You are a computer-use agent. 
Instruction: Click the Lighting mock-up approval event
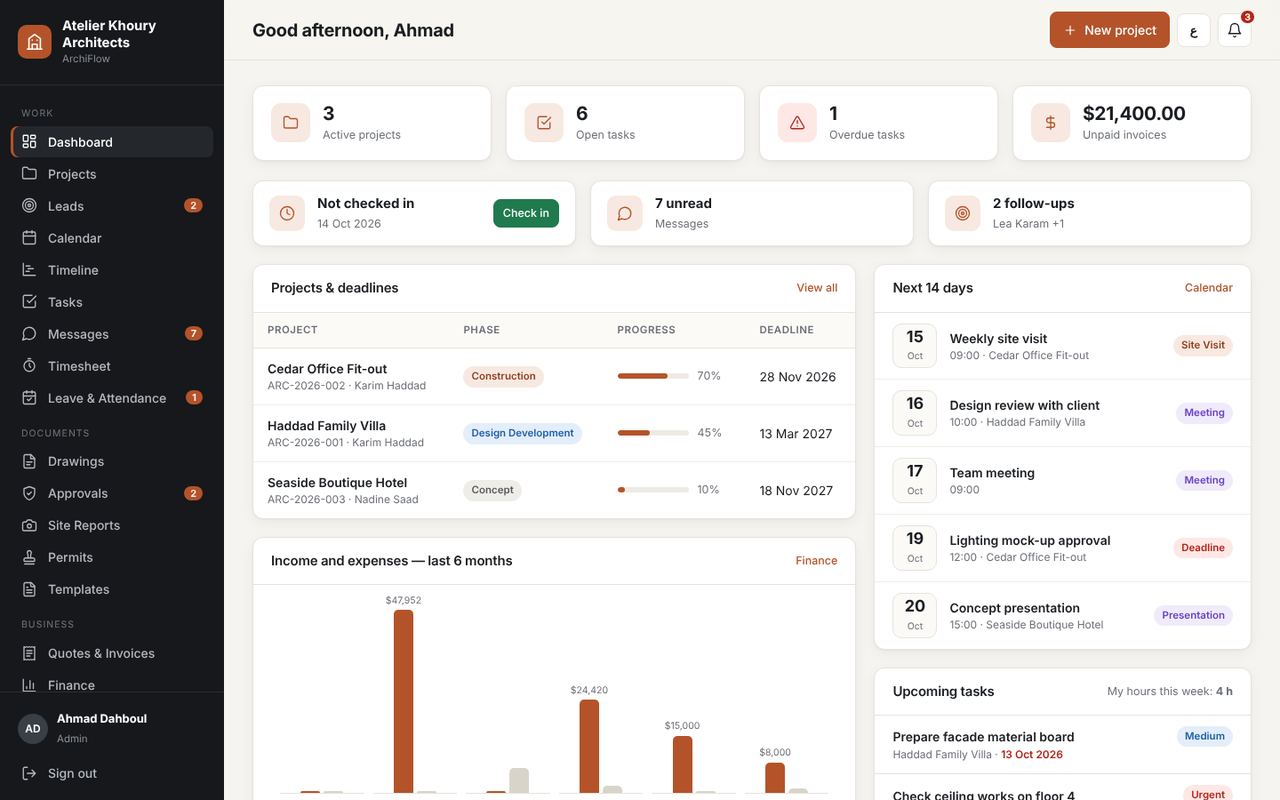click(1062, 548)
